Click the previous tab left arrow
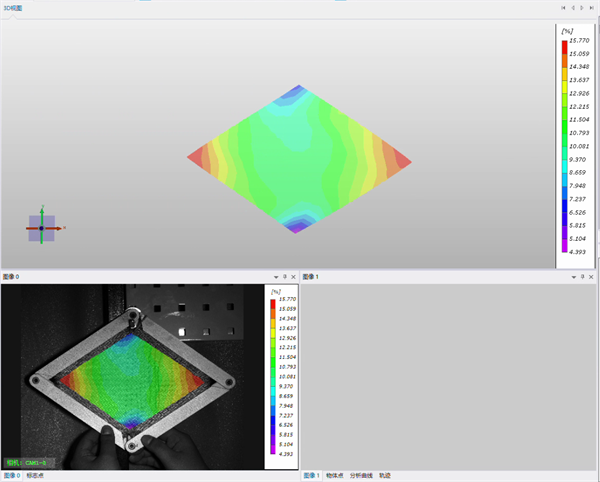 tap(573, 8)
